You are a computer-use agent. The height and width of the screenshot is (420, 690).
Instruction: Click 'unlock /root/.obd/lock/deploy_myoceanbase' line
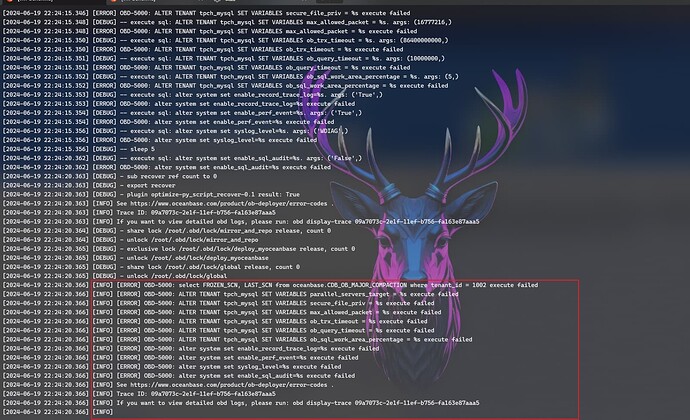coord(136,258)
